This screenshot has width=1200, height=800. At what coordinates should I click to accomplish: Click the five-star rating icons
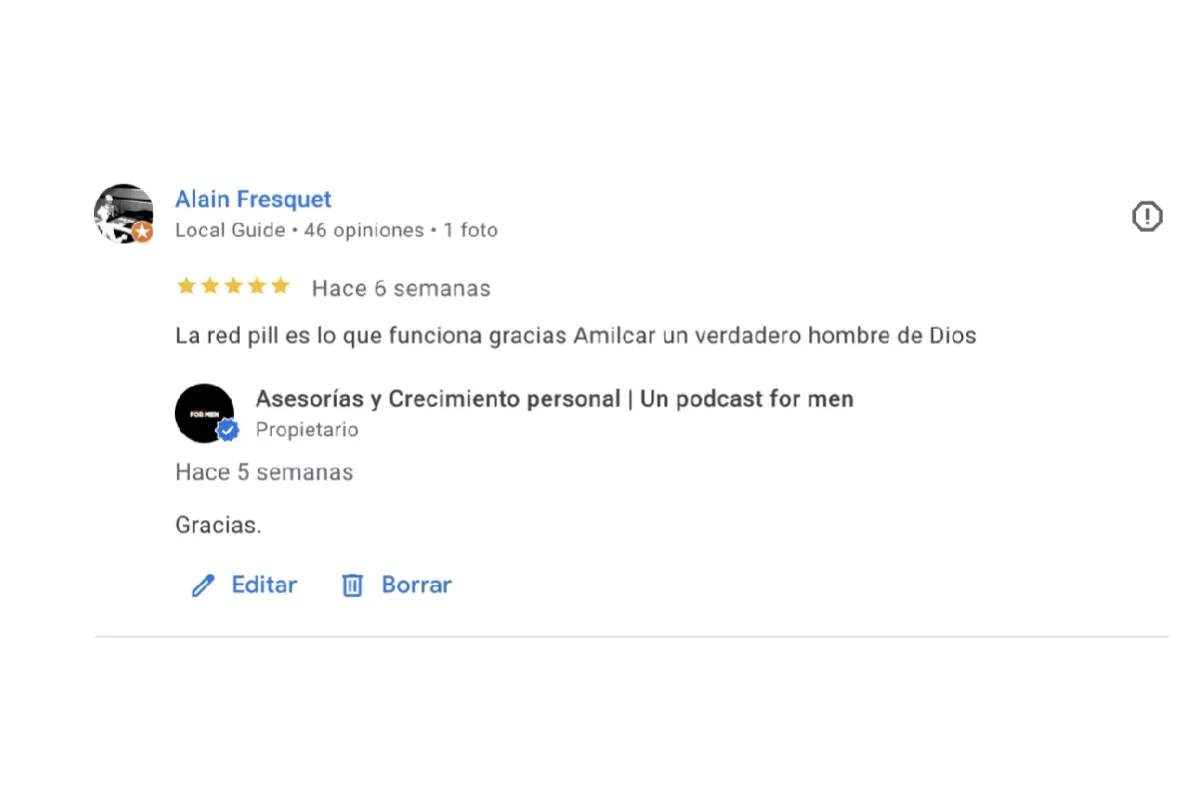[233, 287]
